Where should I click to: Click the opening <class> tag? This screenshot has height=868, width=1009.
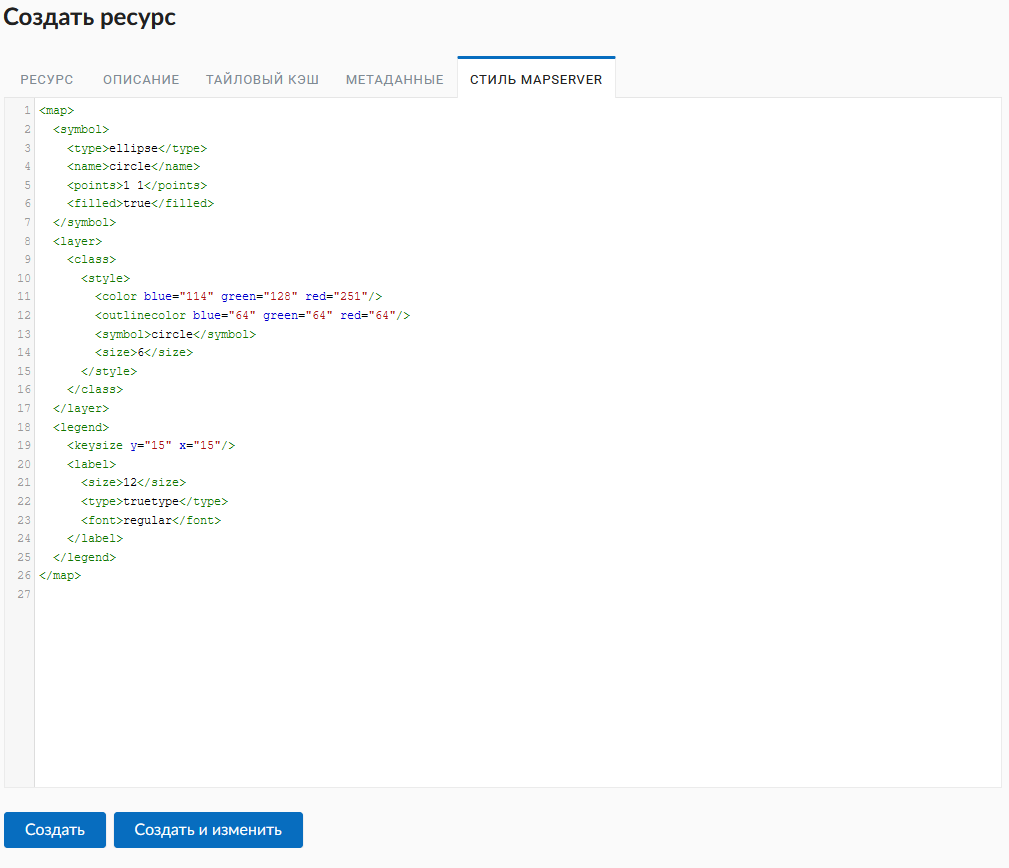click(x=91, y=259)
